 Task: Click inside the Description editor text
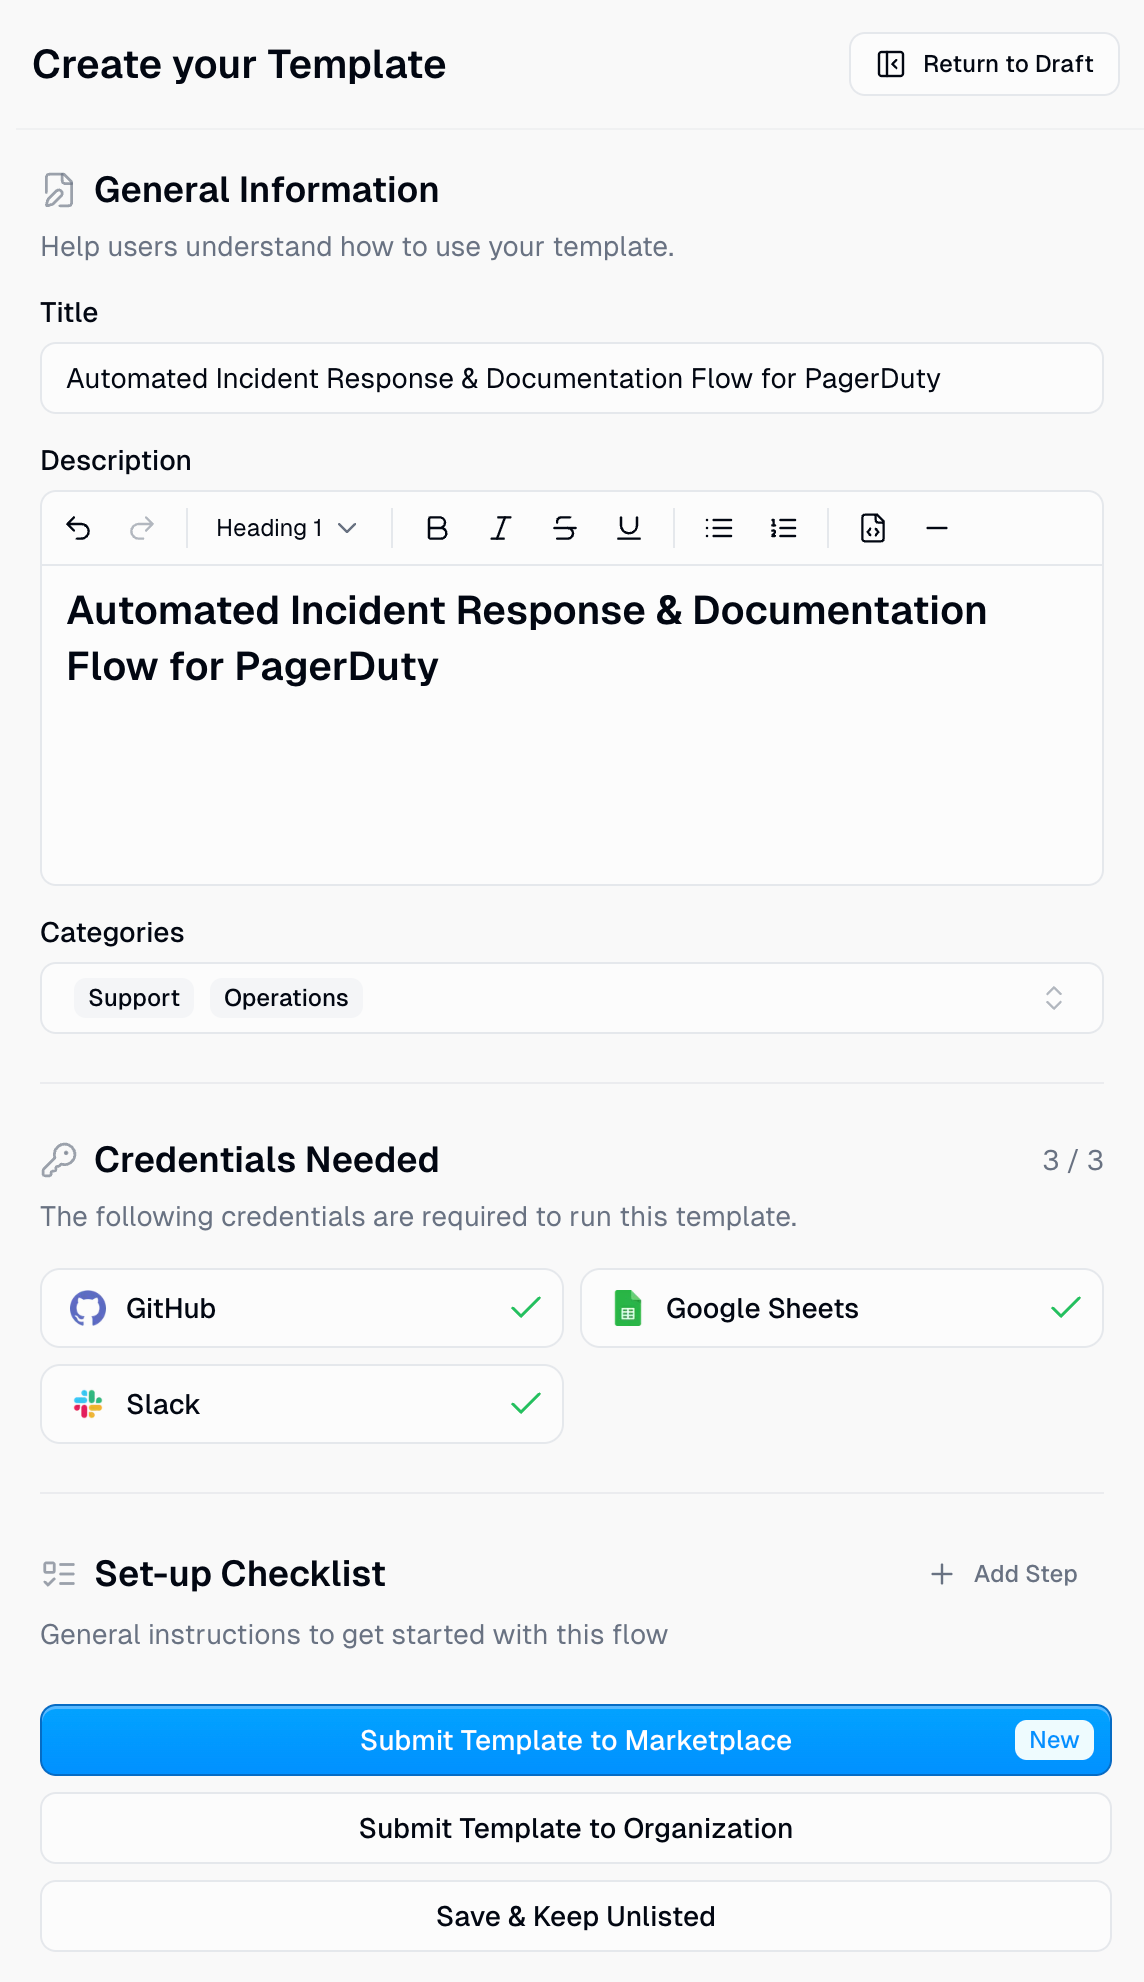526,638
